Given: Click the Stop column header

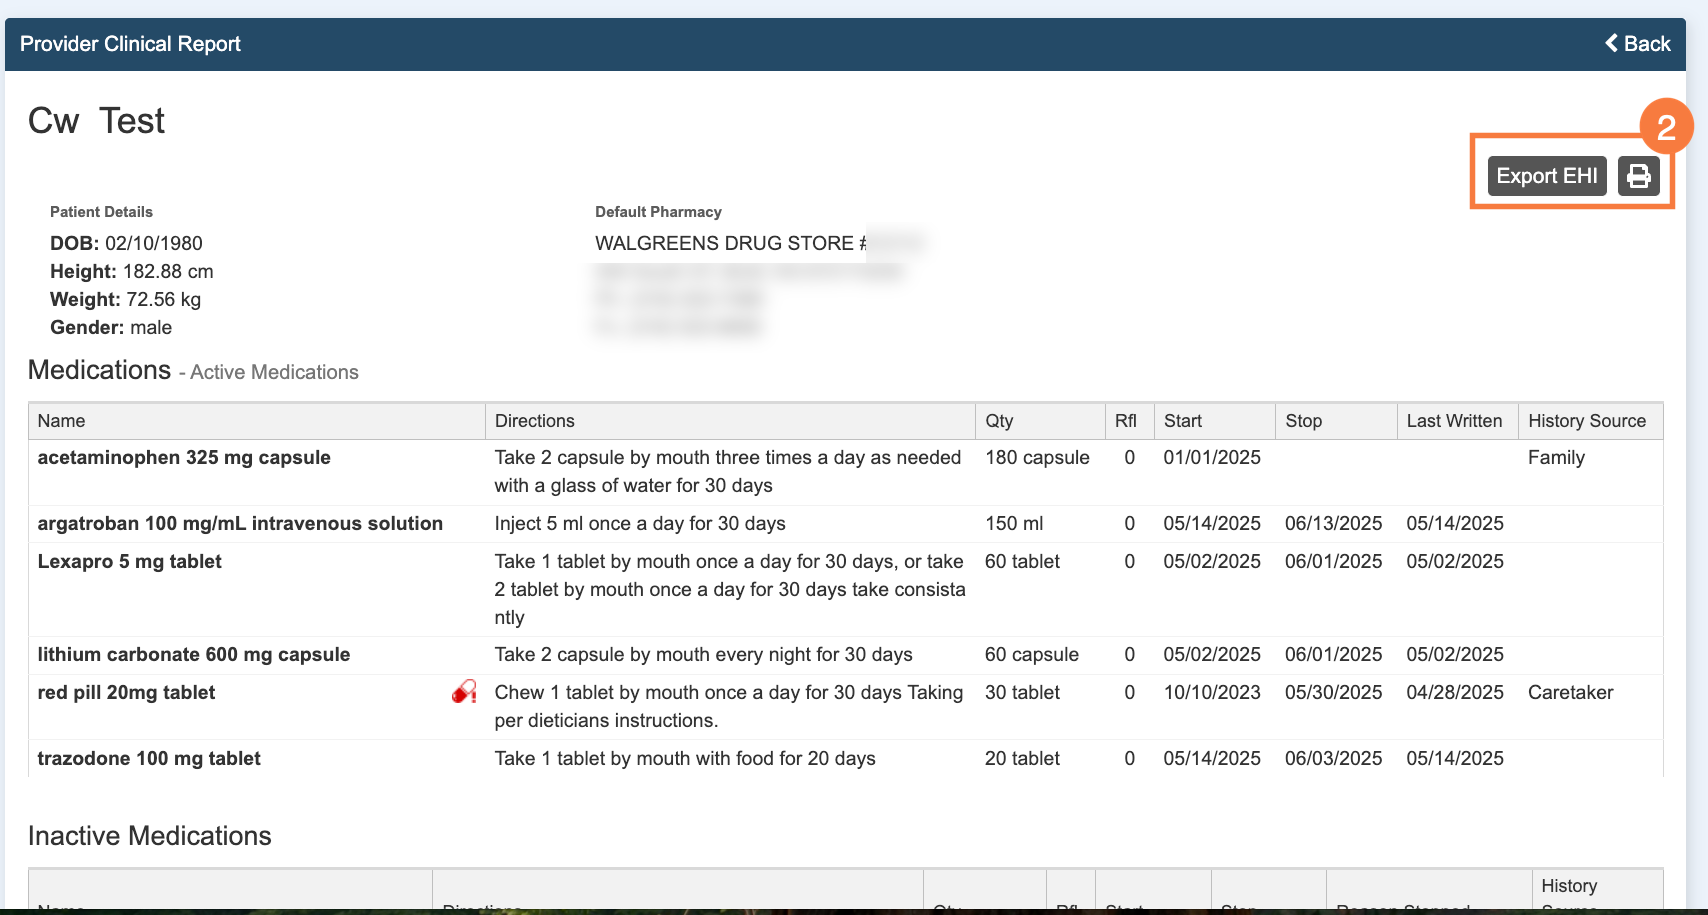Looking at the screenshot, I should point(1303,421).
